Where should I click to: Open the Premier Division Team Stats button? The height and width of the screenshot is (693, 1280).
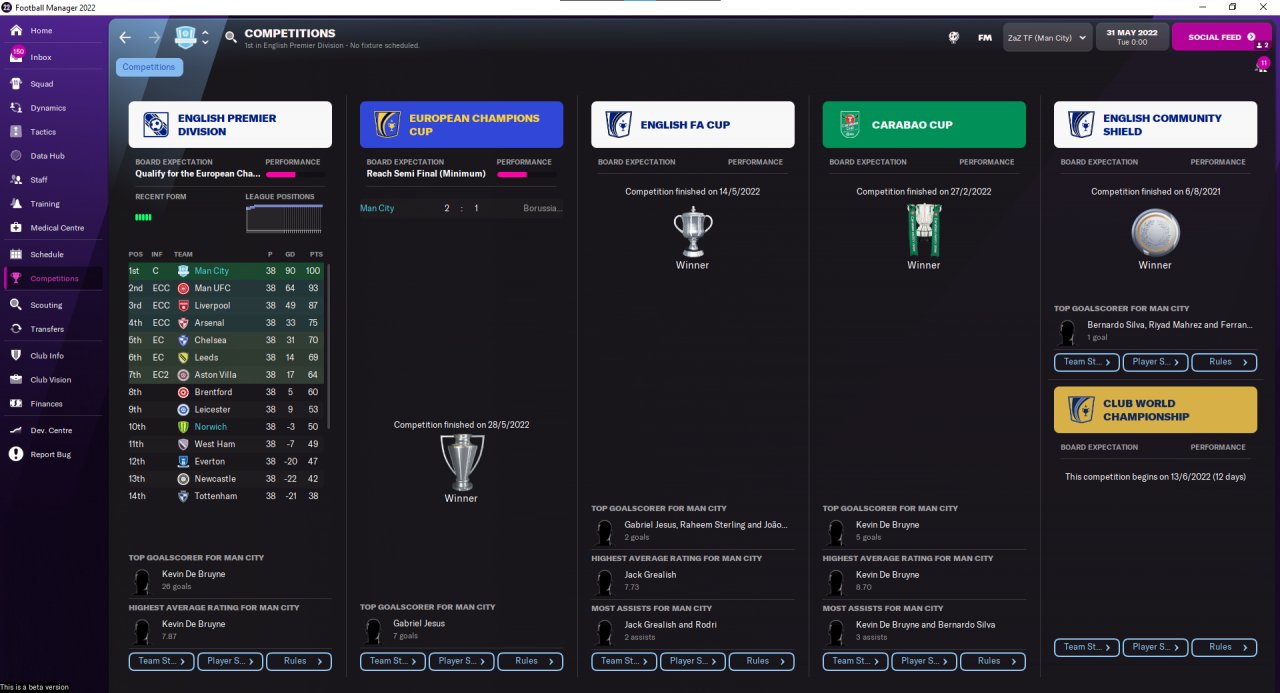(x=161, y=661)
